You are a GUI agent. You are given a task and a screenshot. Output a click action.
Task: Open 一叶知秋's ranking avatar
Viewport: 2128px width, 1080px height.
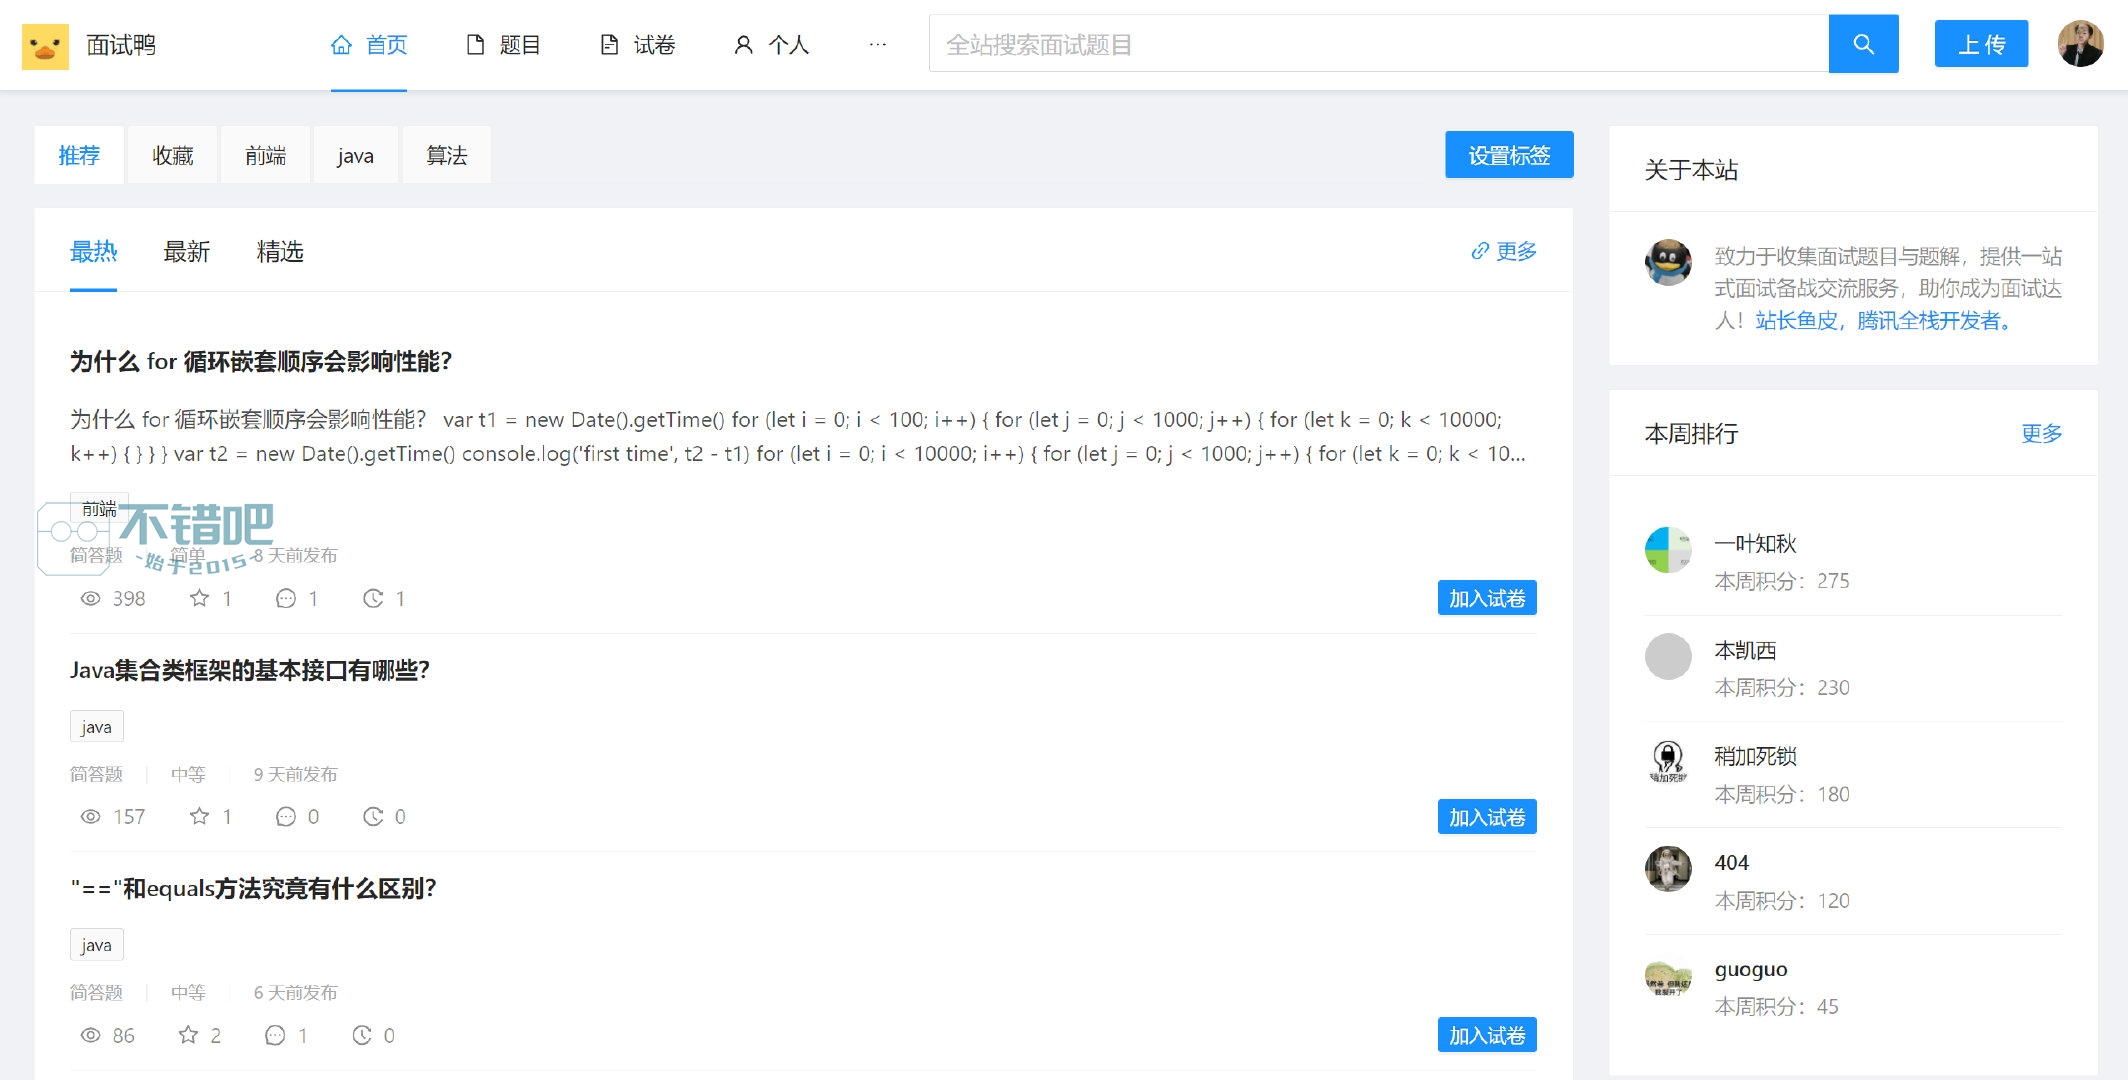(x=1668, y=550)
